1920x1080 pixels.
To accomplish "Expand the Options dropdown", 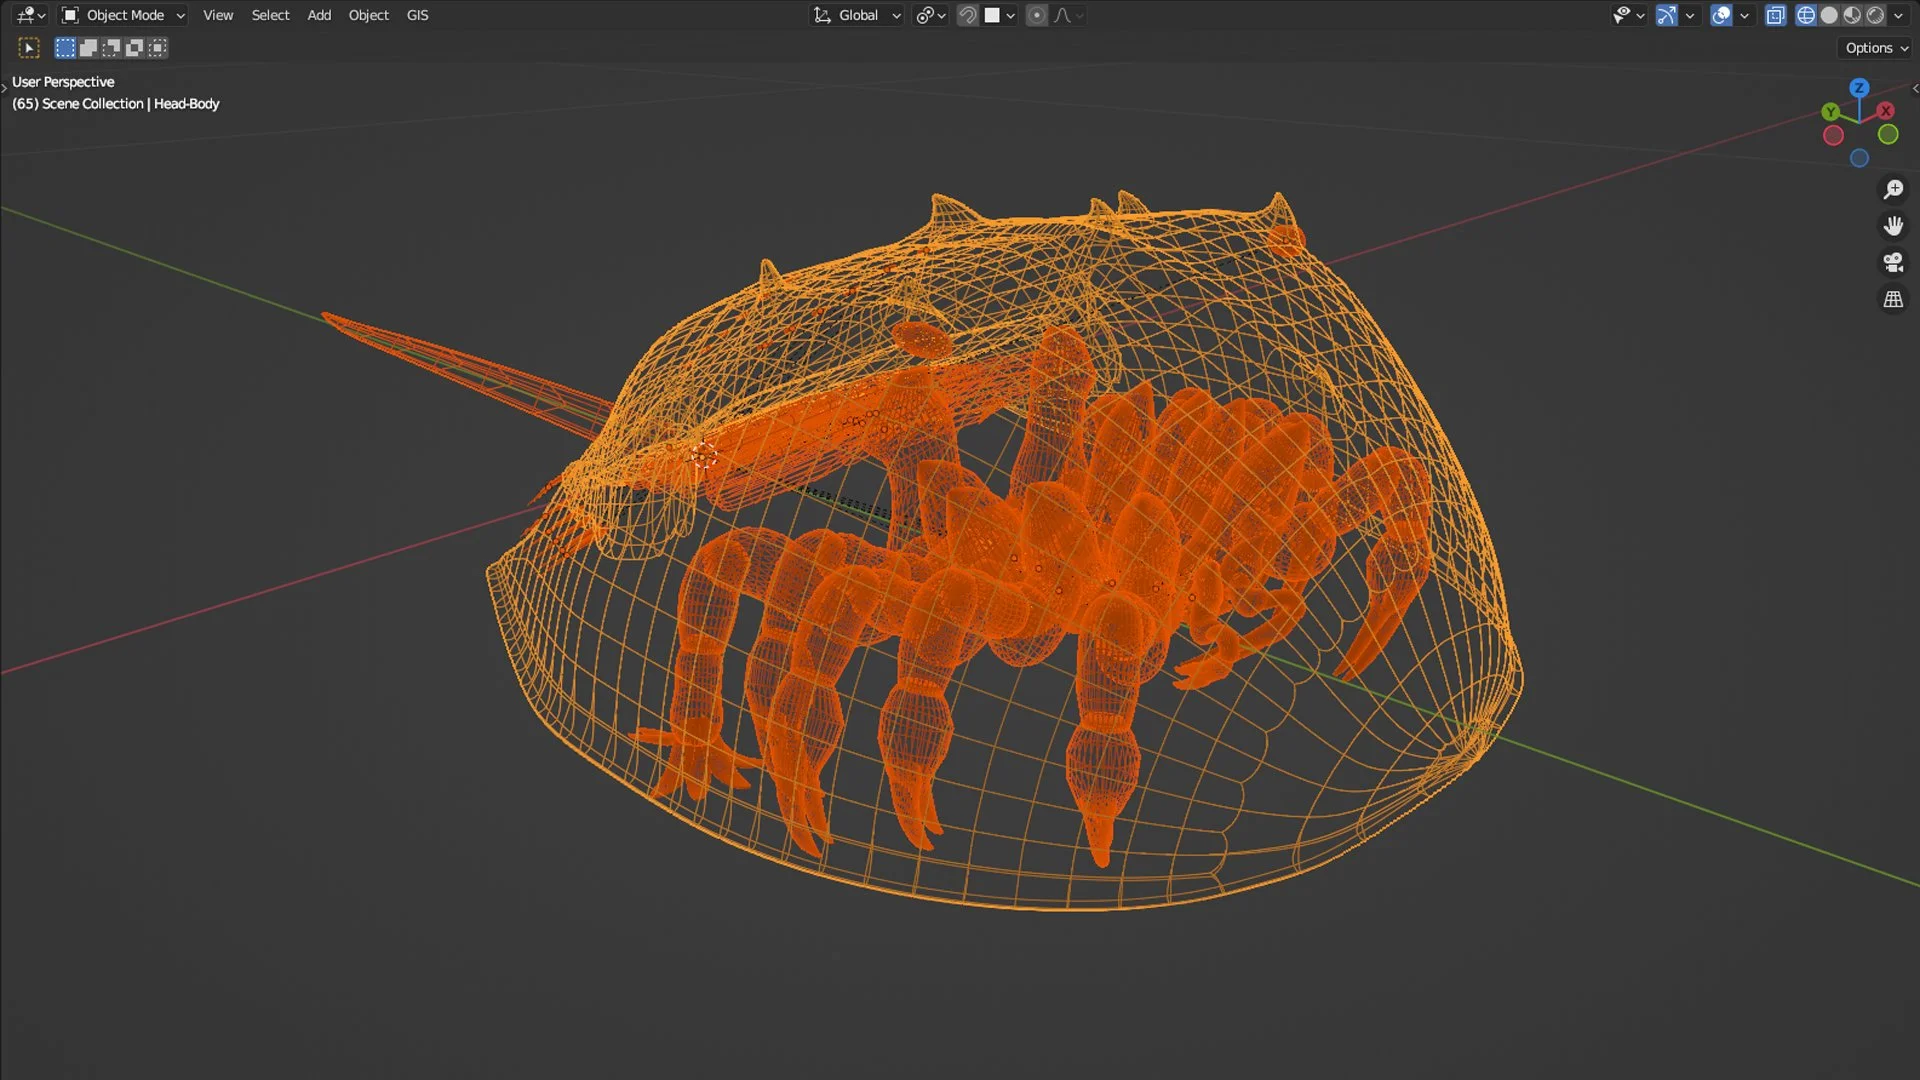I will click(x=1876, y=48).
